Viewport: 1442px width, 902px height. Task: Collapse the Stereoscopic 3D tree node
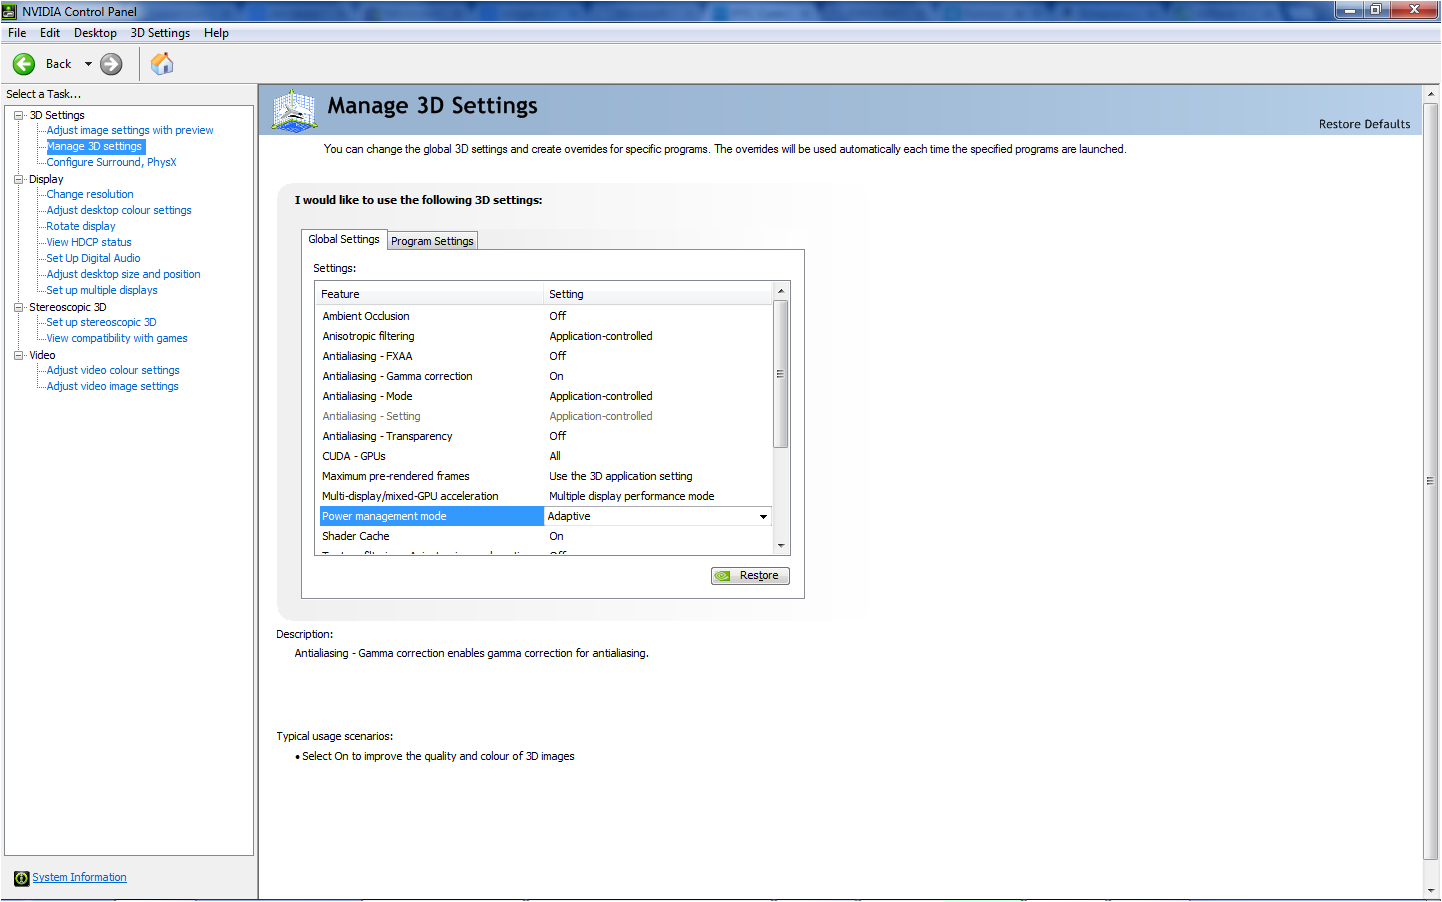18,307
